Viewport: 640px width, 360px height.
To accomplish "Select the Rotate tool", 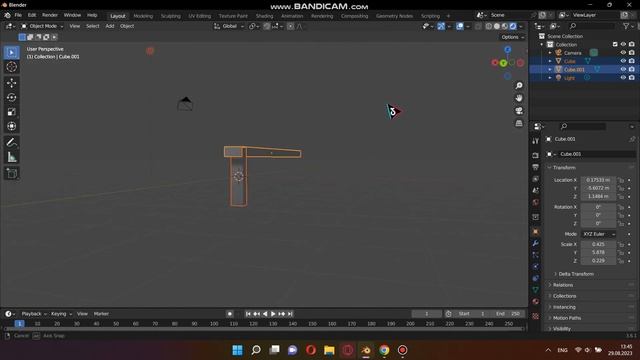I will tap(11, 97).
